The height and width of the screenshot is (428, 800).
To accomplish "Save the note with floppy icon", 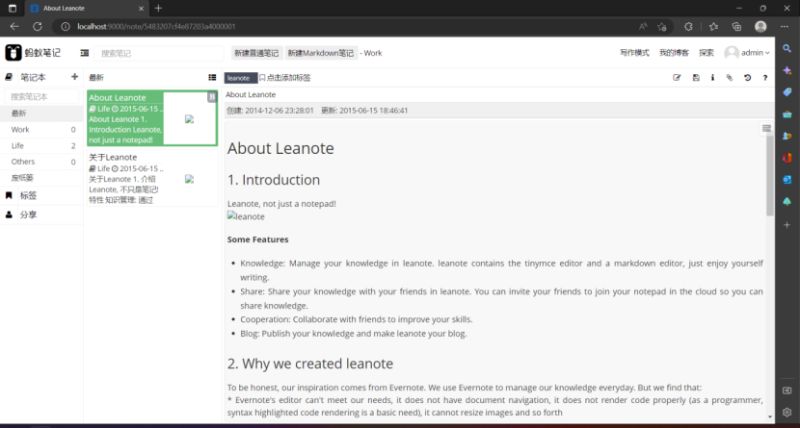I will pos(696,78).
